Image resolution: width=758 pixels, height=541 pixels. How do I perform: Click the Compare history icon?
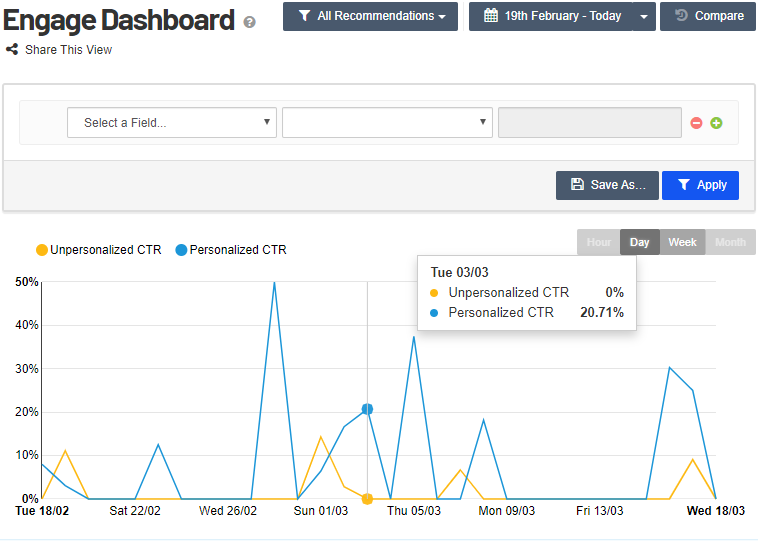click(x=680, y=16)
